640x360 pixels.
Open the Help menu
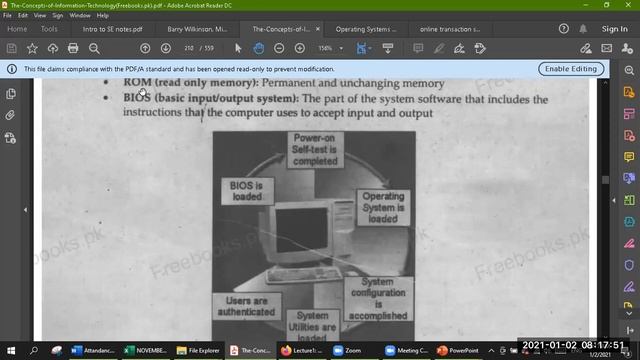102,16
